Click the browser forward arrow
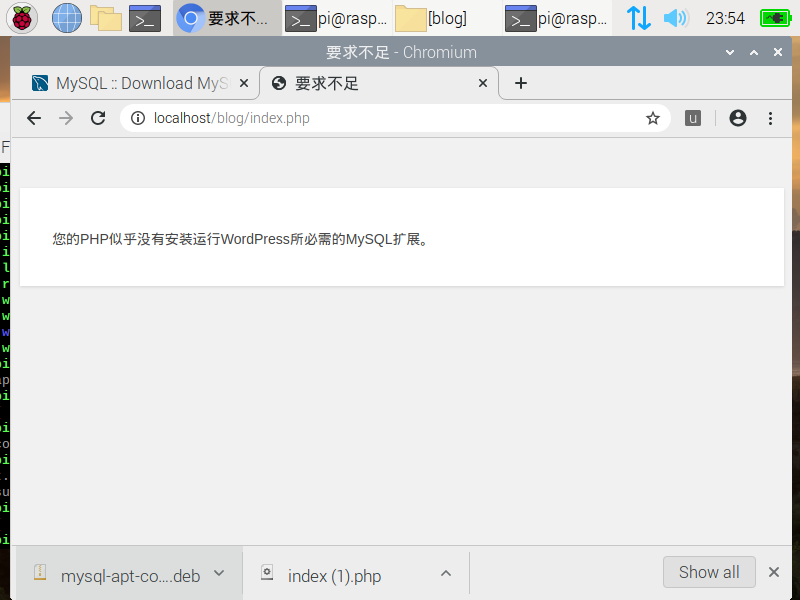The width and height of the screenshot is (800, 600). tap(66, 118)
